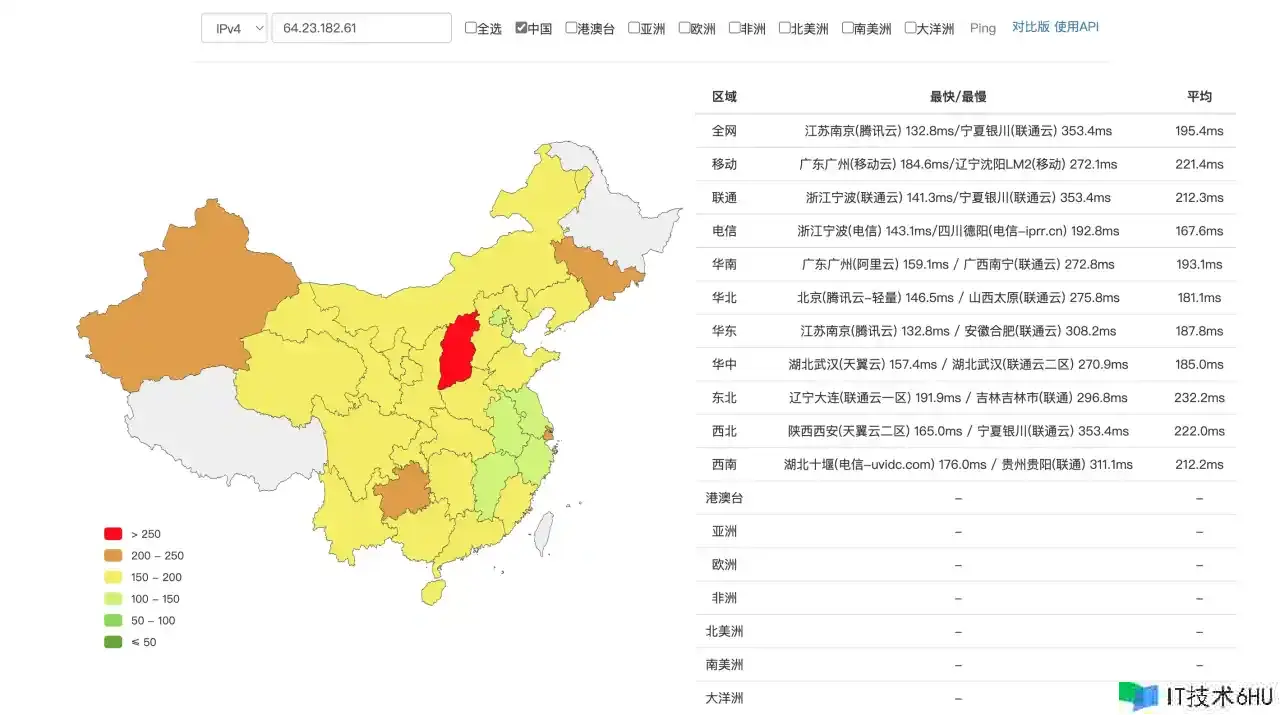This screenshot has width=1280, height=715.
Task: Tick the 亚洲 region checkbox
Action: pyautogui.click(x=634, y=28)
